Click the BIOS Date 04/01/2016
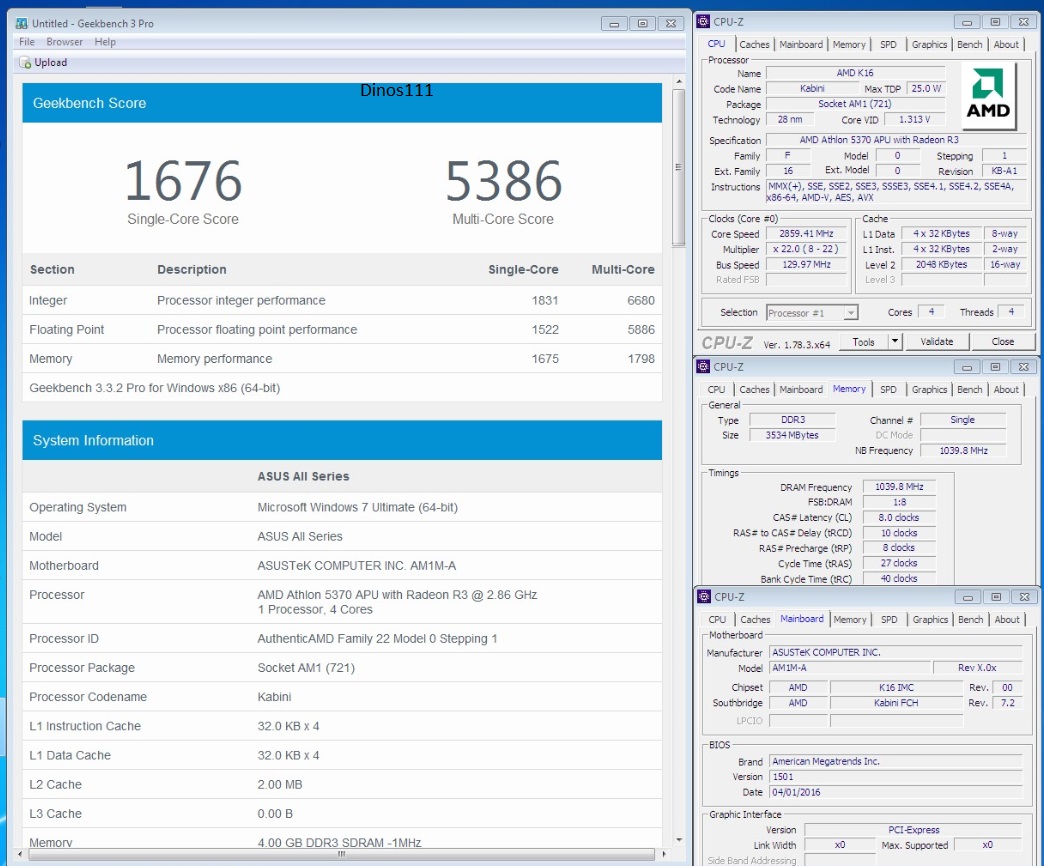The width and height of the screenshot is (1044, 866). click(896, 792)
